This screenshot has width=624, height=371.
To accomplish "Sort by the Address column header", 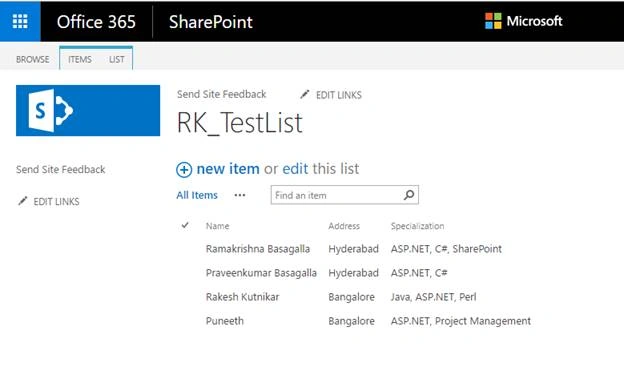I will (344, 226).
